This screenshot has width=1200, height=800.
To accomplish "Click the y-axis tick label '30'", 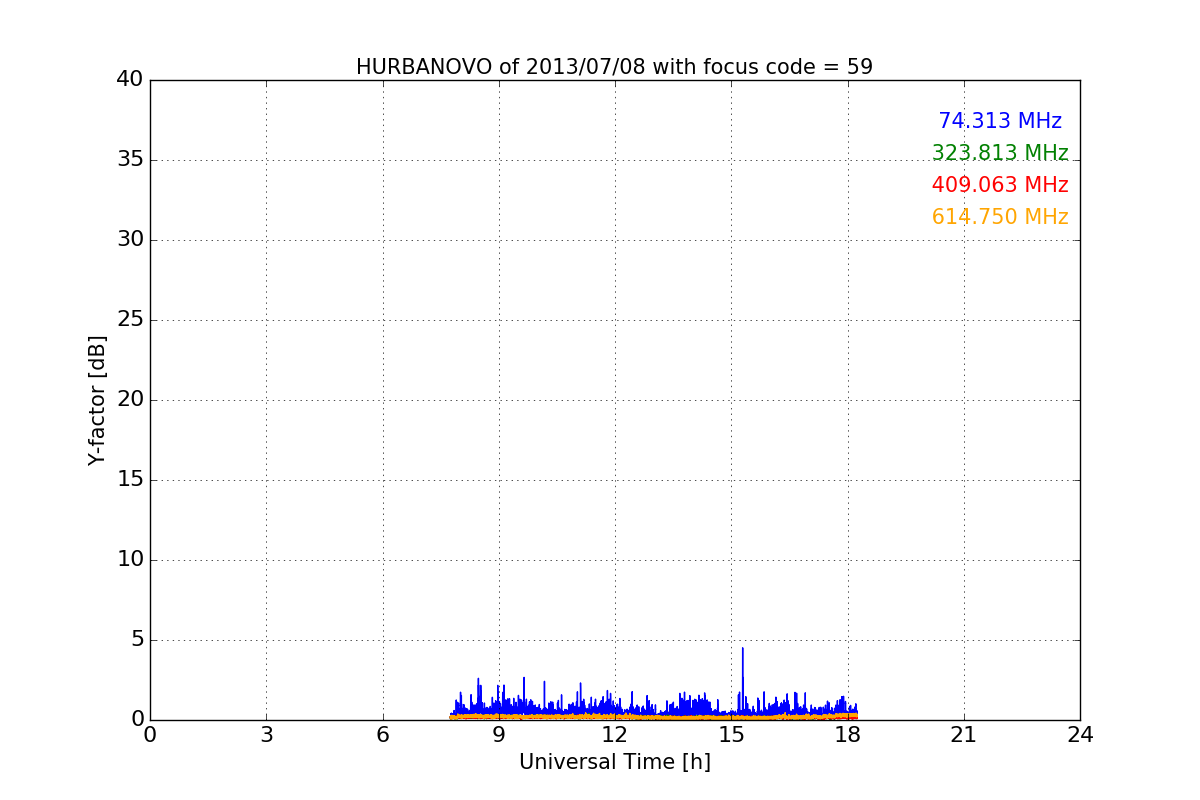I will pos(130,240).
